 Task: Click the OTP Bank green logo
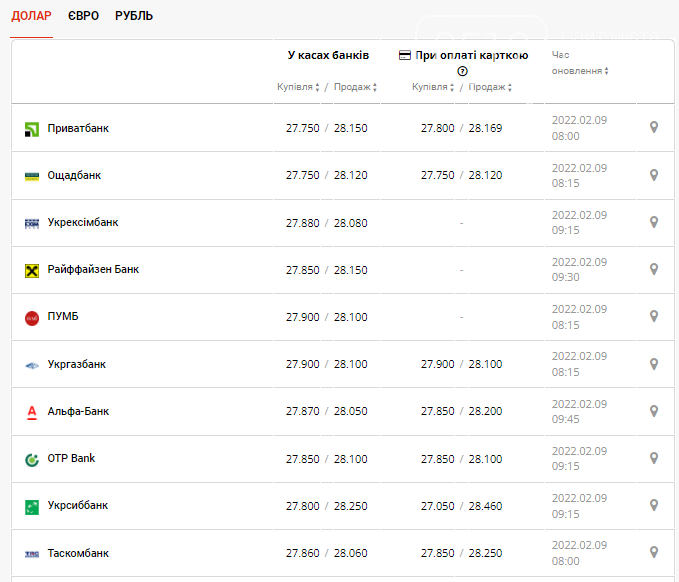point(32,460)
